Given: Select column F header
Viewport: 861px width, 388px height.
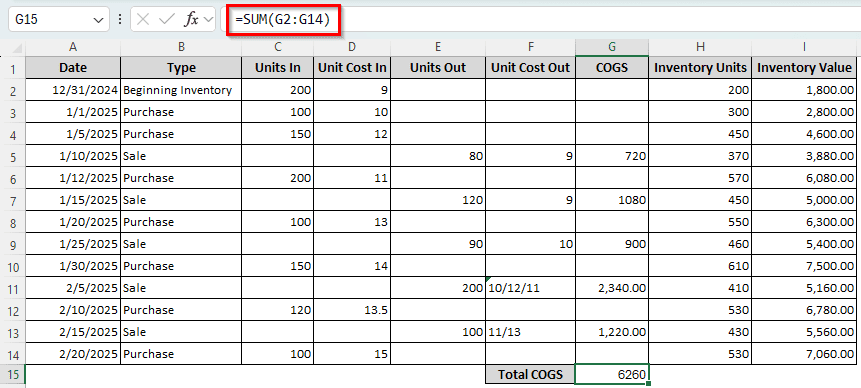Looking at the screenshot, I should pos(531,48).
